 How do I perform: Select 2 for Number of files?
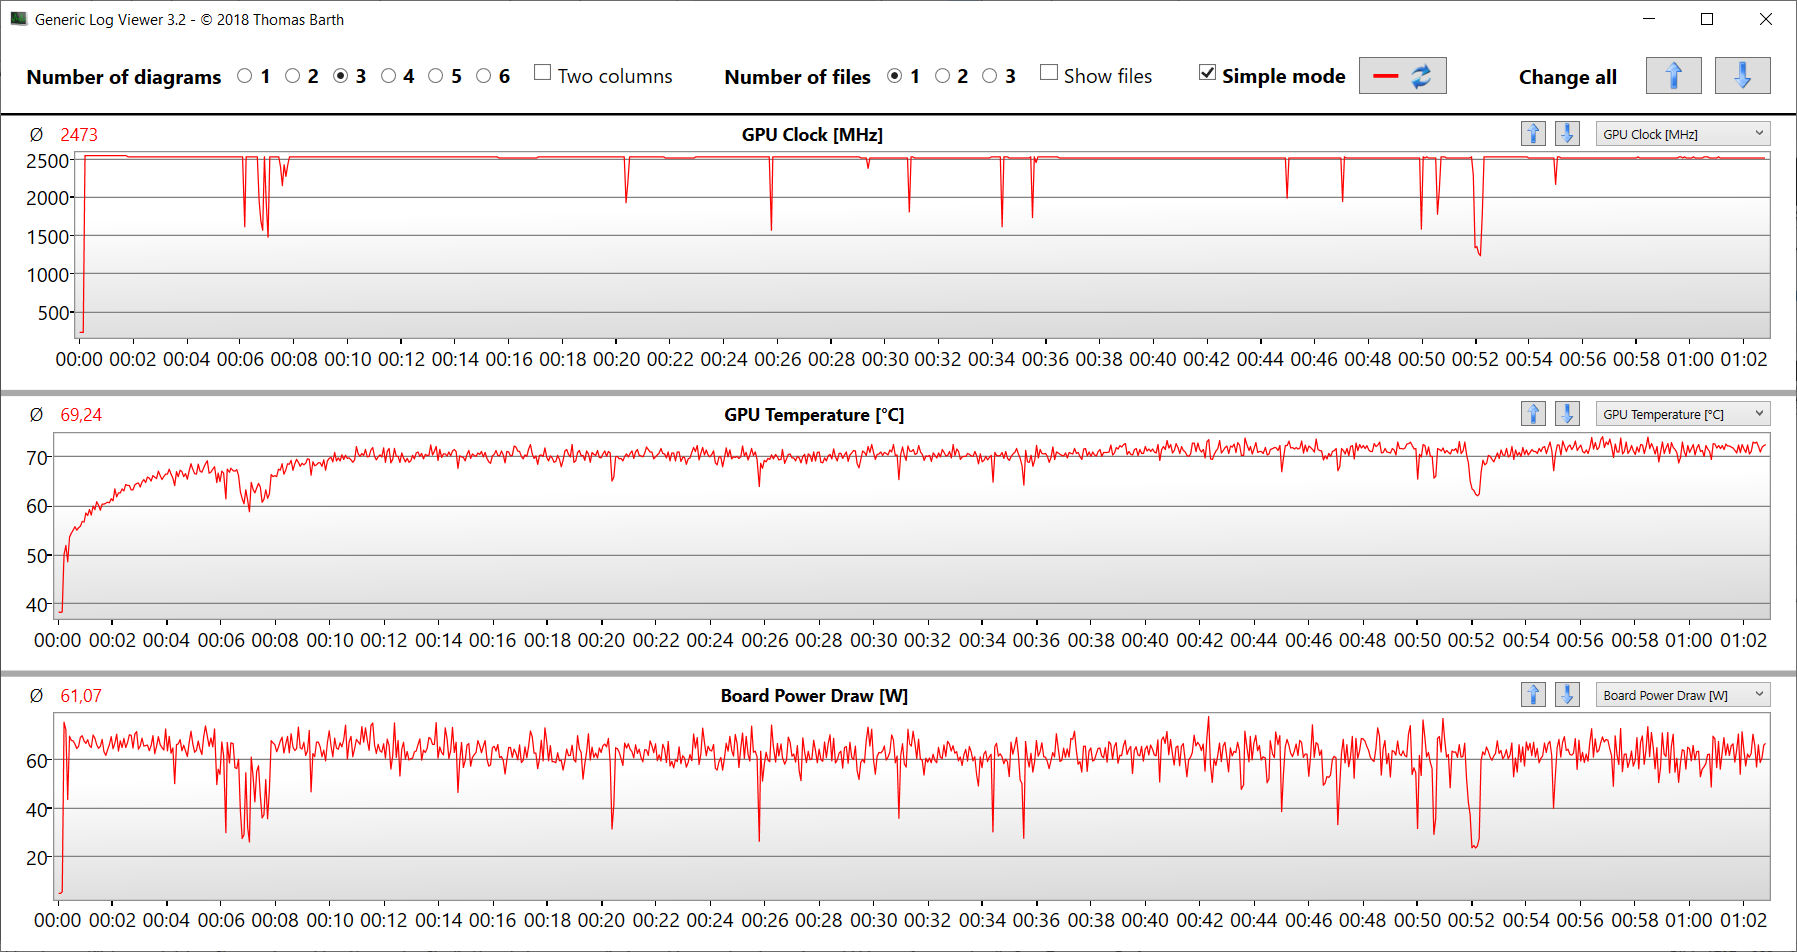942,76
